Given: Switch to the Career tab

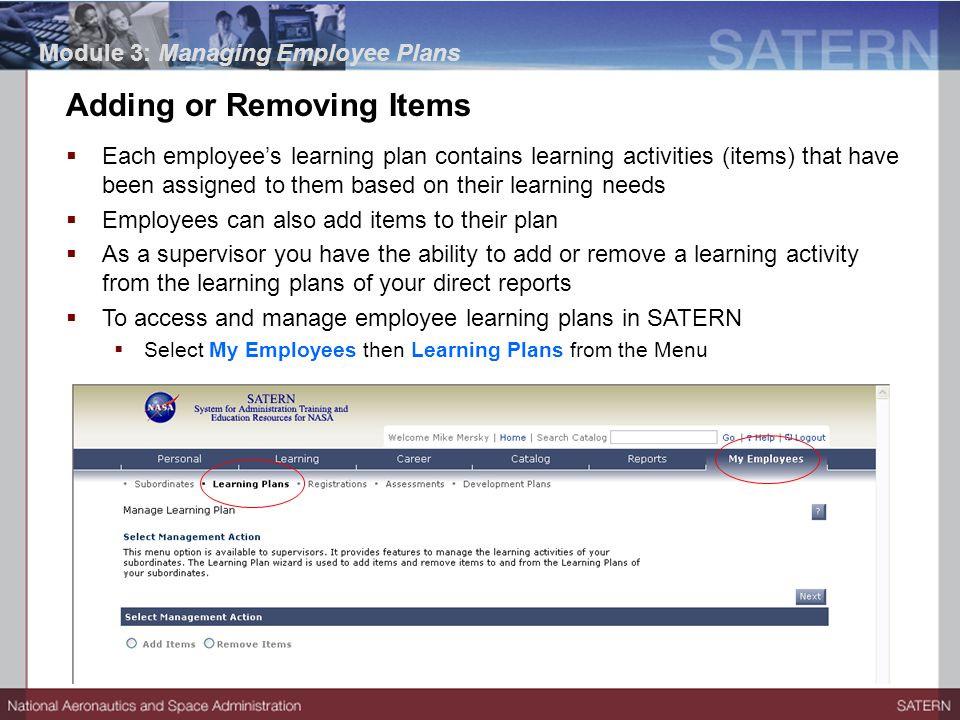Looking at the screenshot, I should point(414,459).
